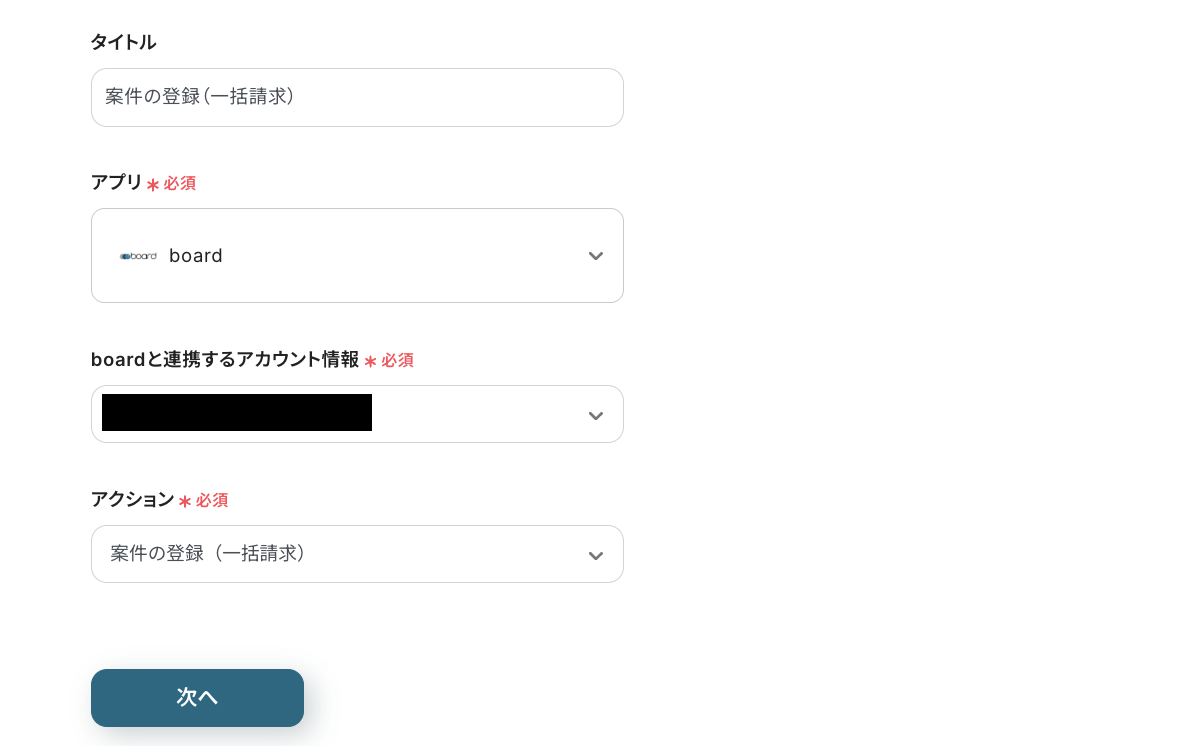1190x746 pixels.
Task: Click the アプリ field label
Action: click(x=116, y=182)
